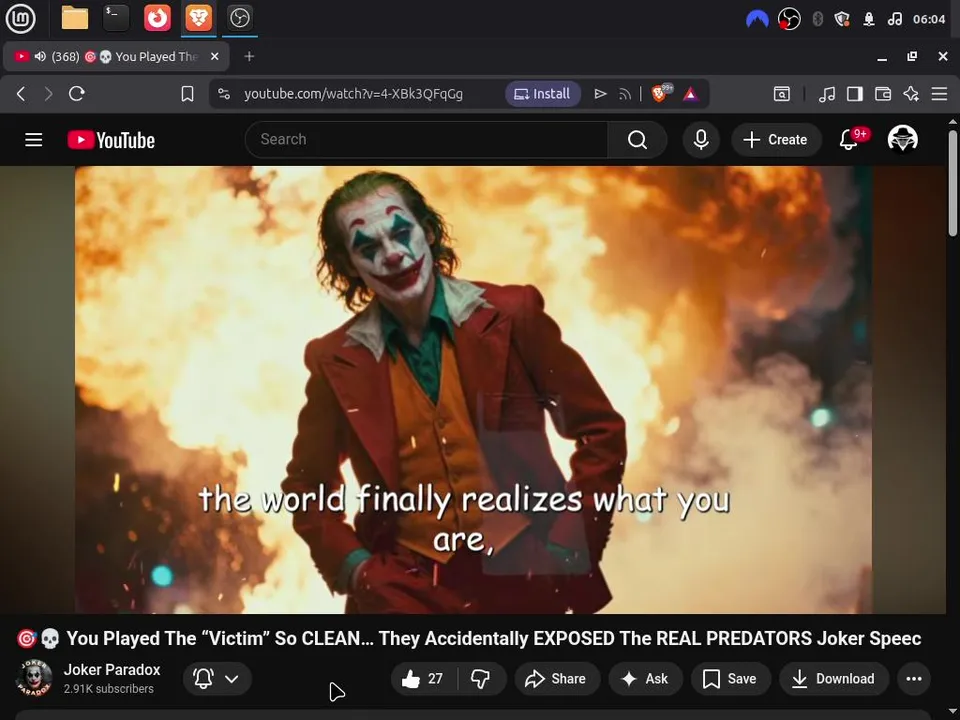The width and height of the screenshot is (960, 720).
Task: Open a new browser tab
Action: pyautogui.click(x=249, y=56)
